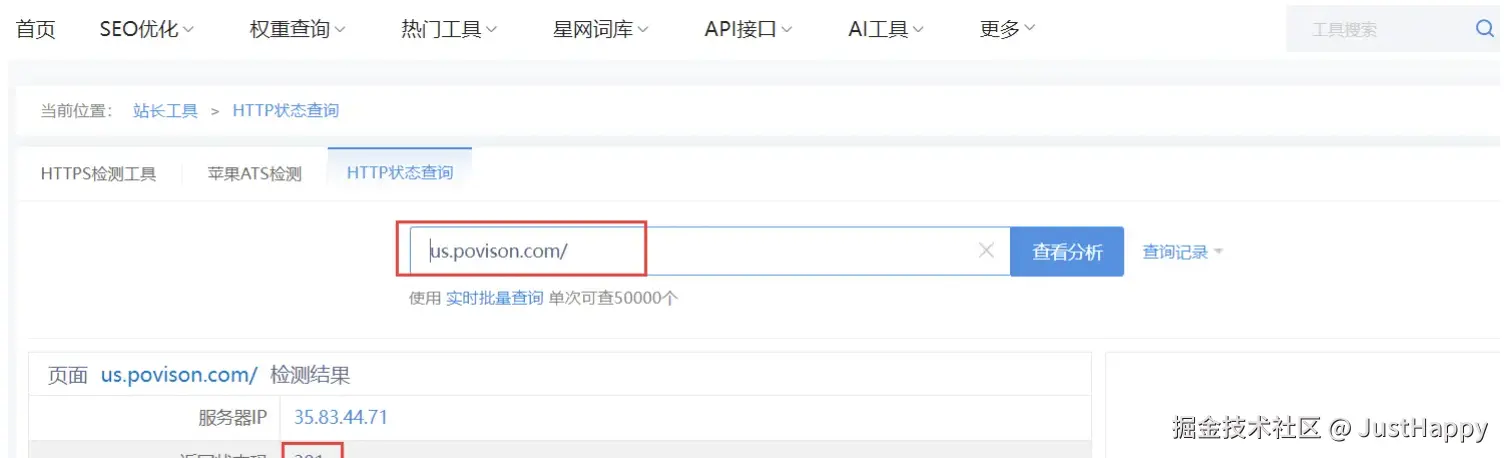The image size is (1504, 458).
Task: Switch to the 苹果ATS检测 tab
Action: click(254, 174)
